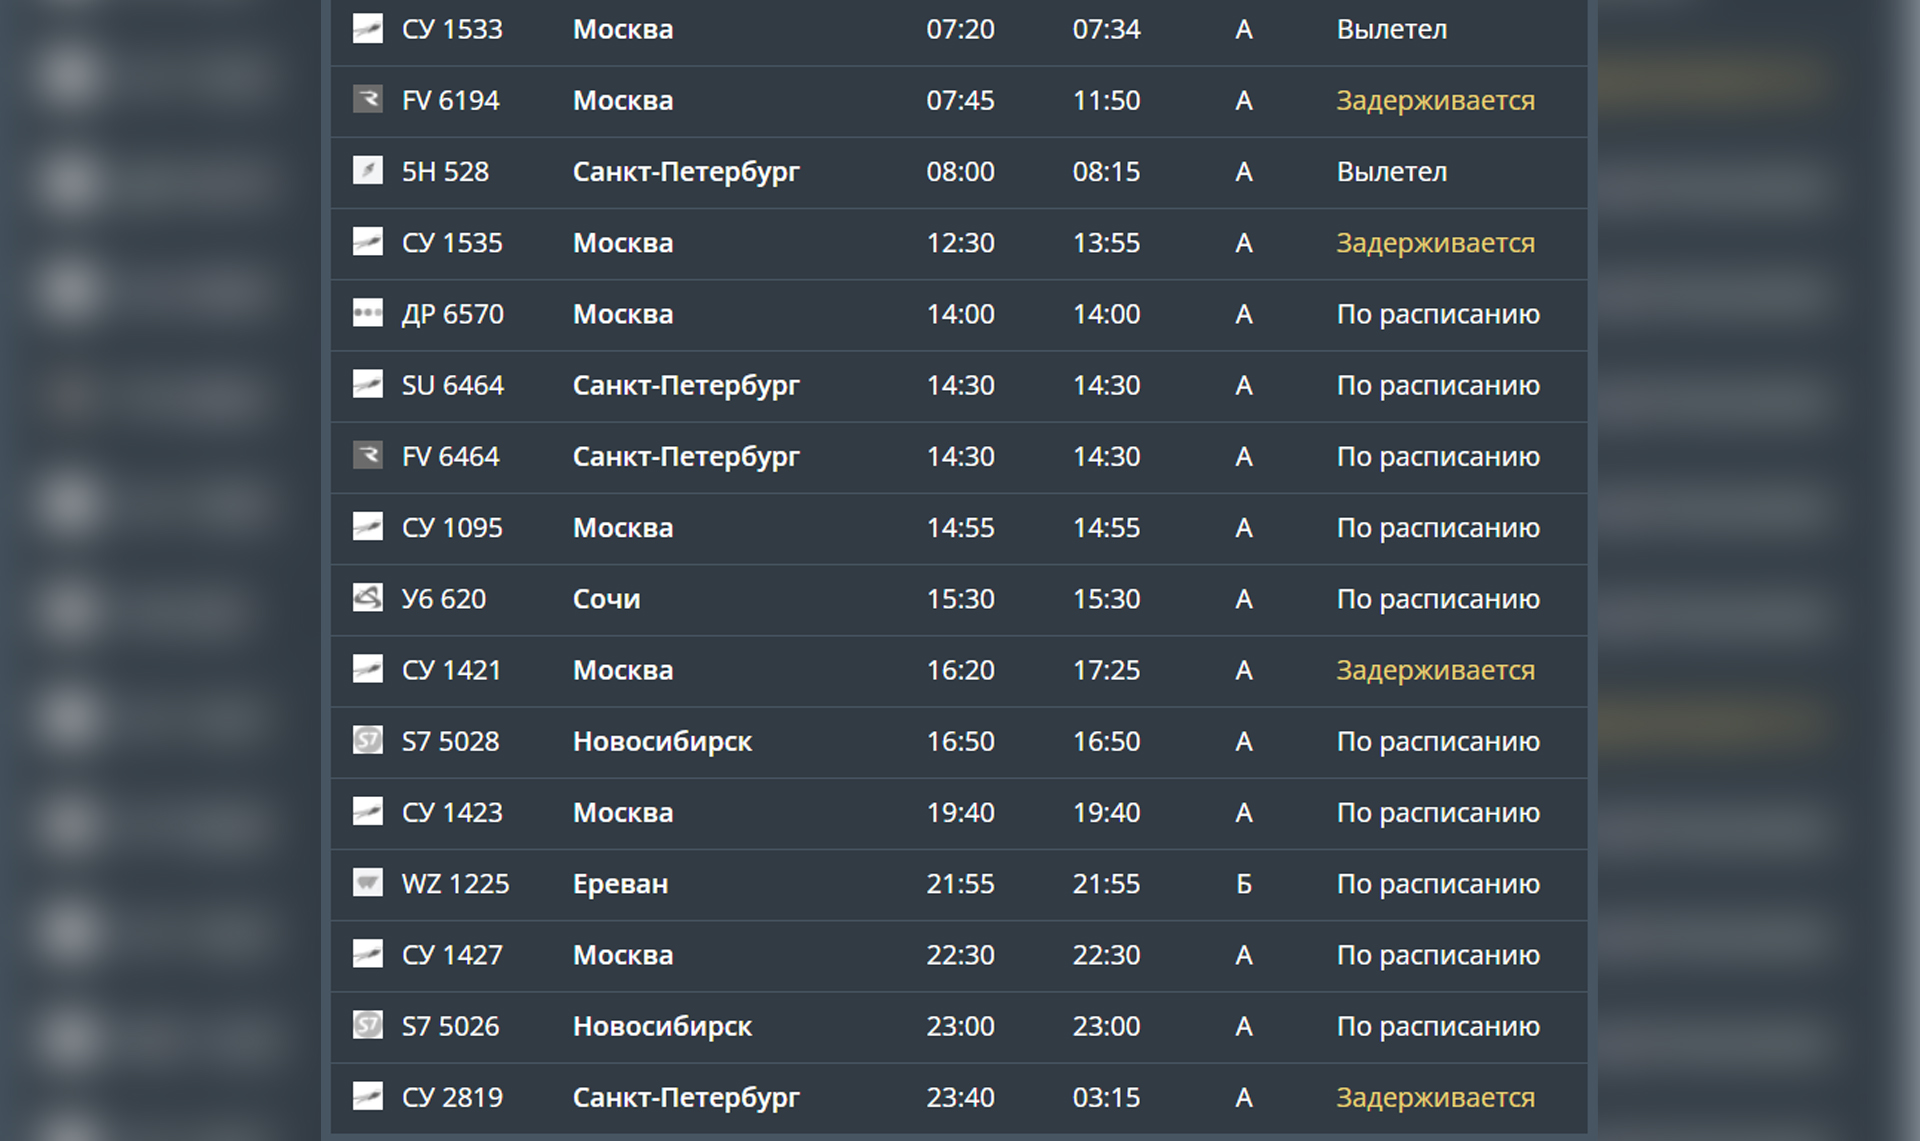
Task: Click actual time 03:15 for СУ 2819
Action: coord(1106,1097)
